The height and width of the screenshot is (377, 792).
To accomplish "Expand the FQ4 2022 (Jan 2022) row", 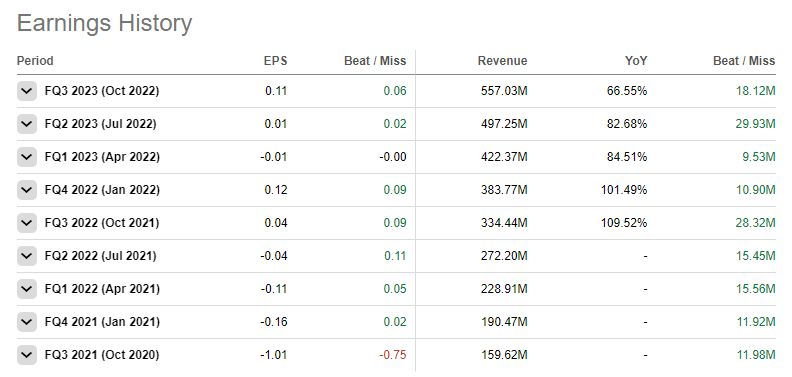I will [x=27, y=190].
